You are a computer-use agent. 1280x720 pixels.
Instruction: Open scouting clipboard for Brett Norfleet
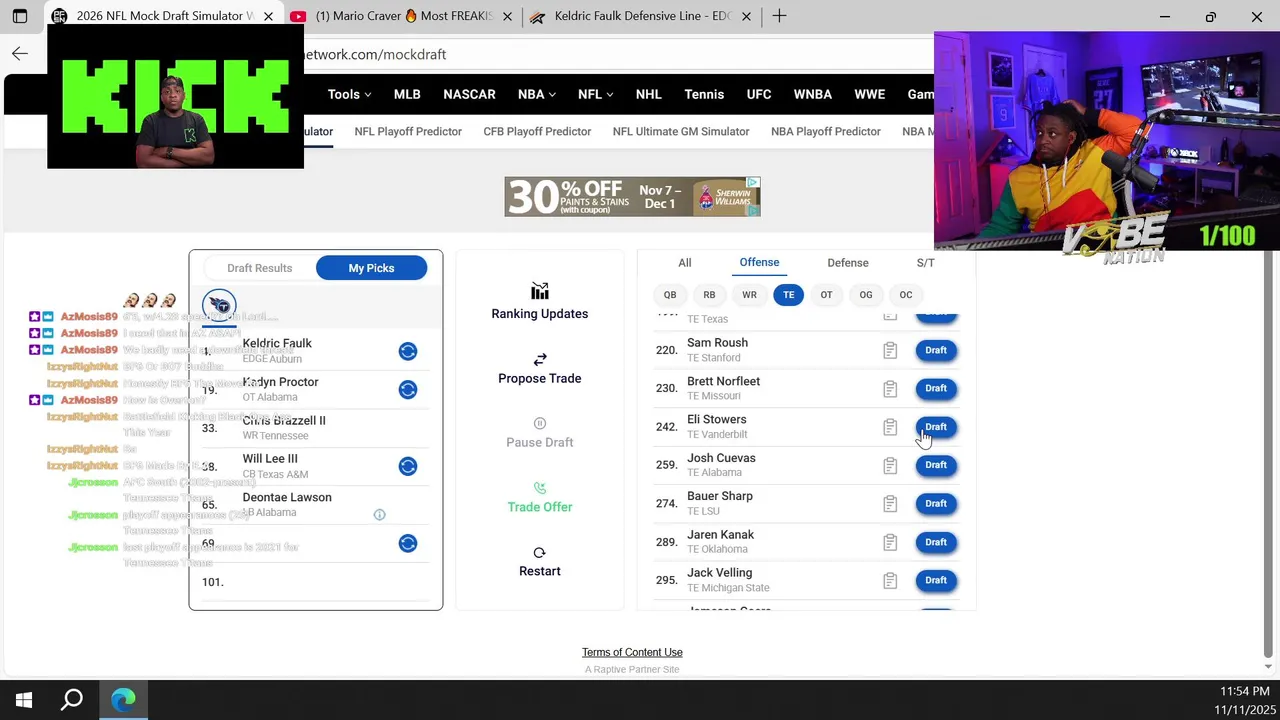890,389
